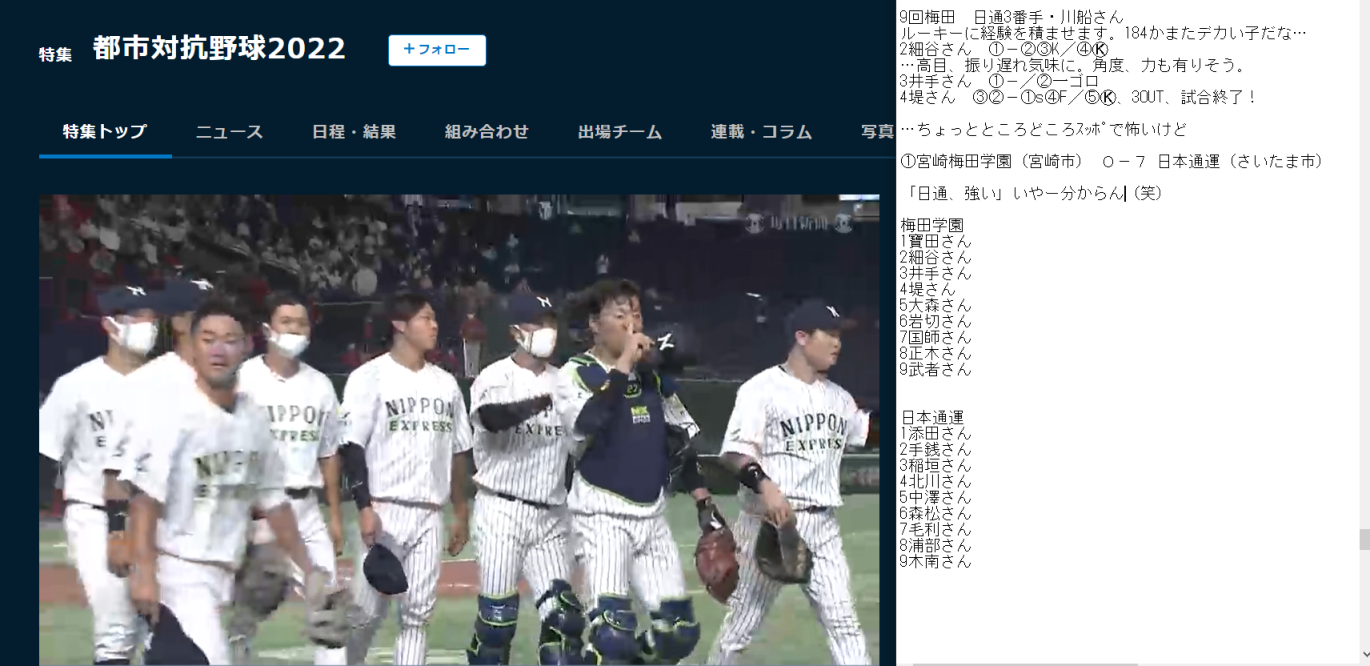Switch to the ニュース tab
Screen dimensions: 1370x666
tap(229, 132)
